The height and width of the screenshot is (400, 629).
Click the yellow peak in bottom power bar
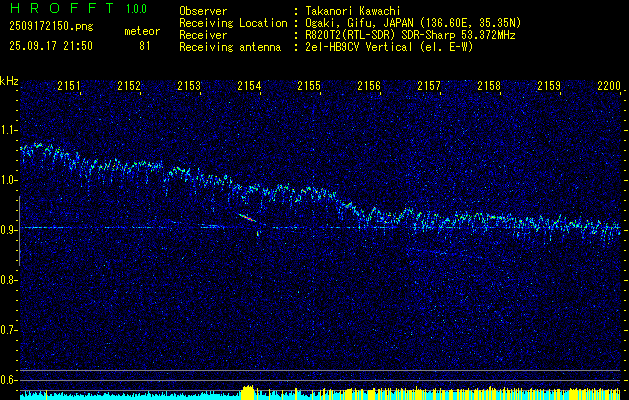(x=247, y=390)
